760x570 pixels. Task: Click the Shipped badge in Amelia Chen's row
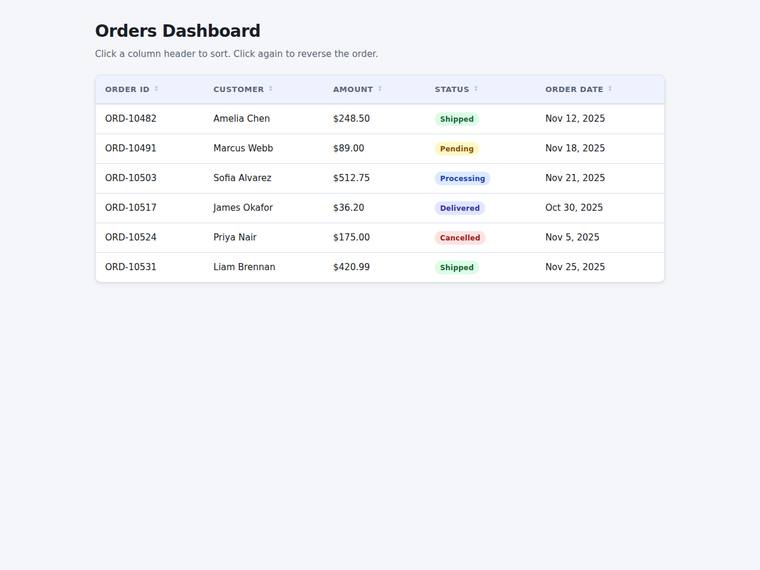[x=457, y=119]
